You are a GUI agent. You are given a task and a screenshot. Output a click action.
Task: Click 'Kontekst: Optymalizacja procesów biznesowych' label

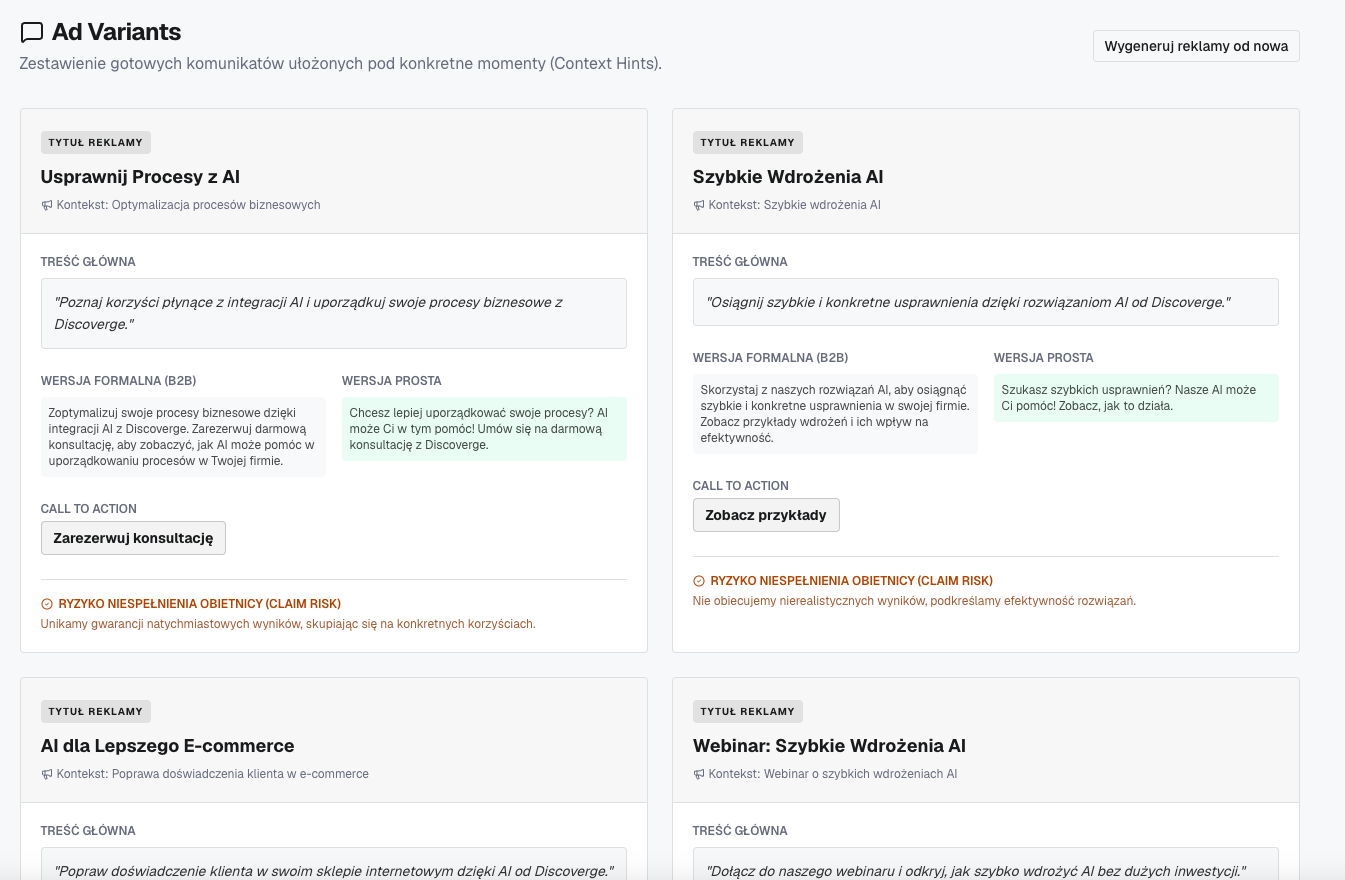(x=189, y=205)
